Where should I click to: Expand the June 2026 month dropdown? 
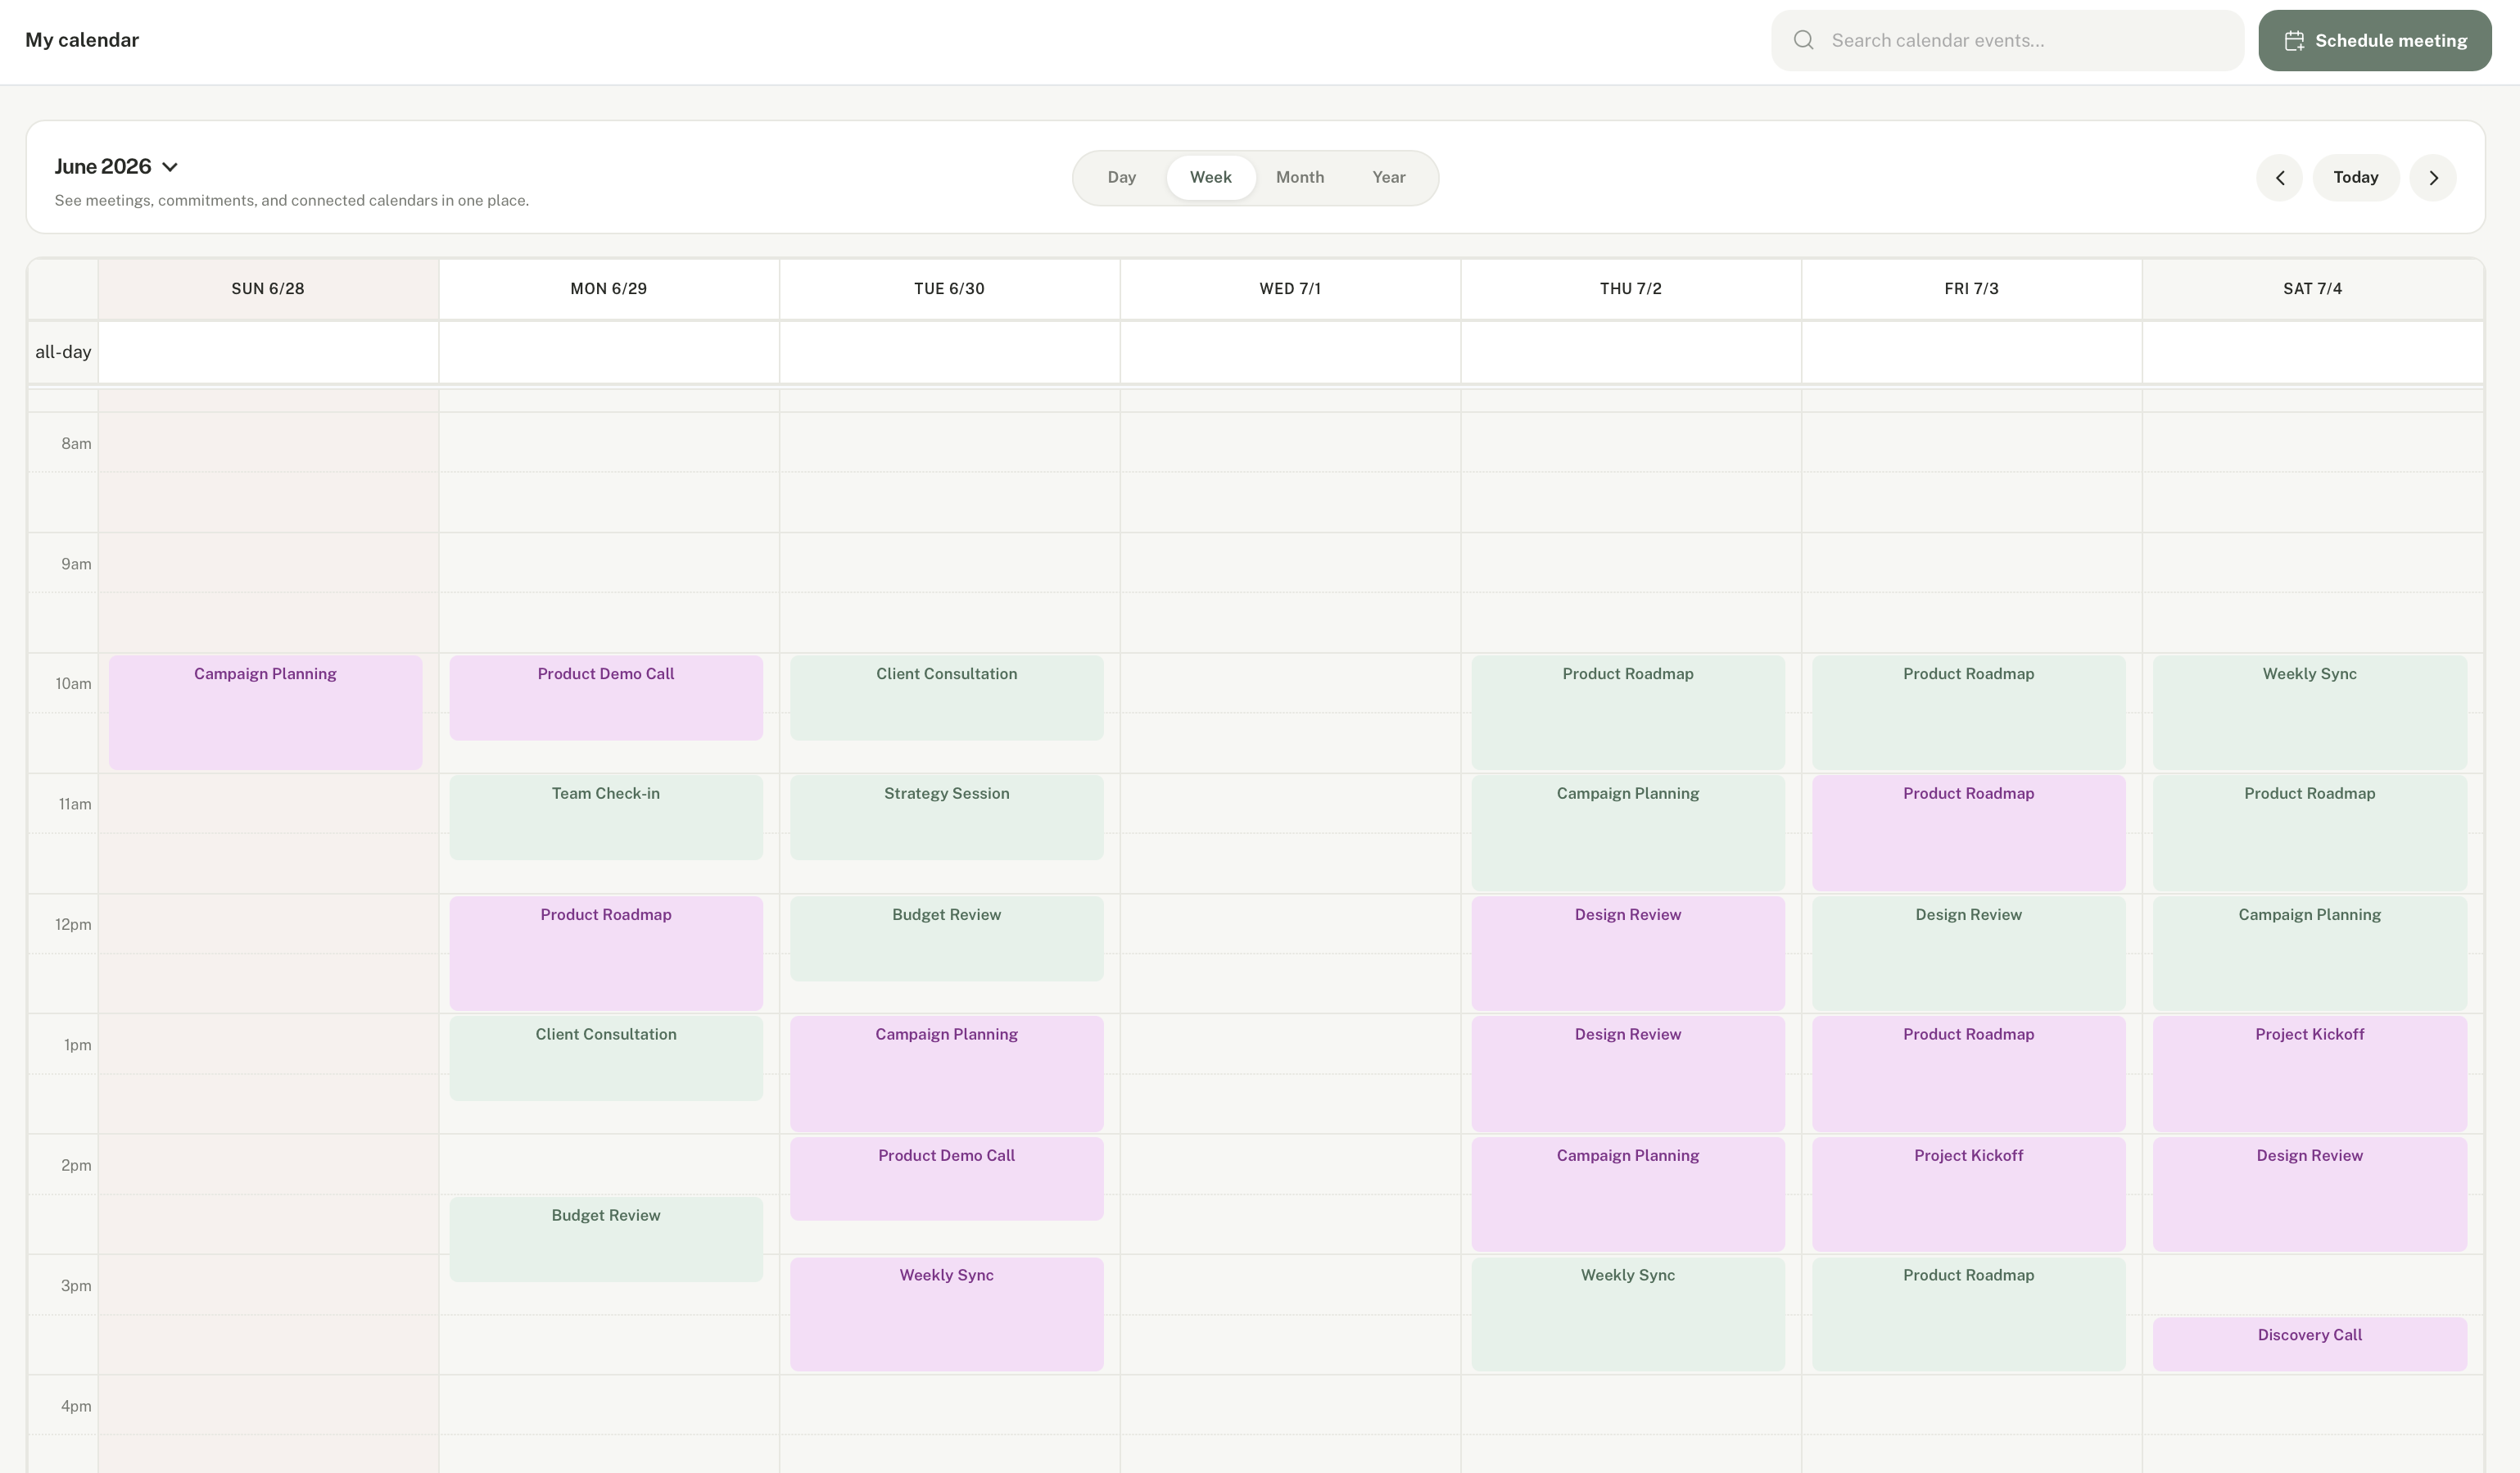click(x=116, y=167)
